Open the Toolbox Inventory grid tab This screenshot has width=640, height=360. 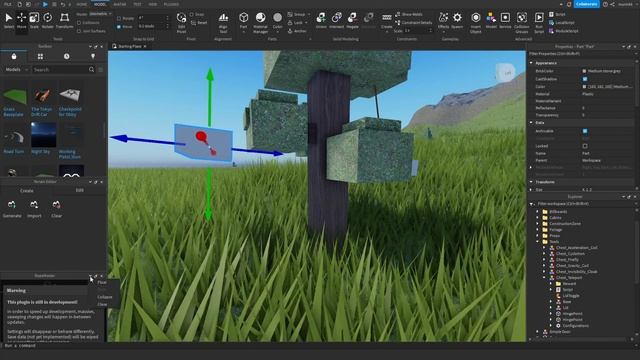tap(40, 56)
